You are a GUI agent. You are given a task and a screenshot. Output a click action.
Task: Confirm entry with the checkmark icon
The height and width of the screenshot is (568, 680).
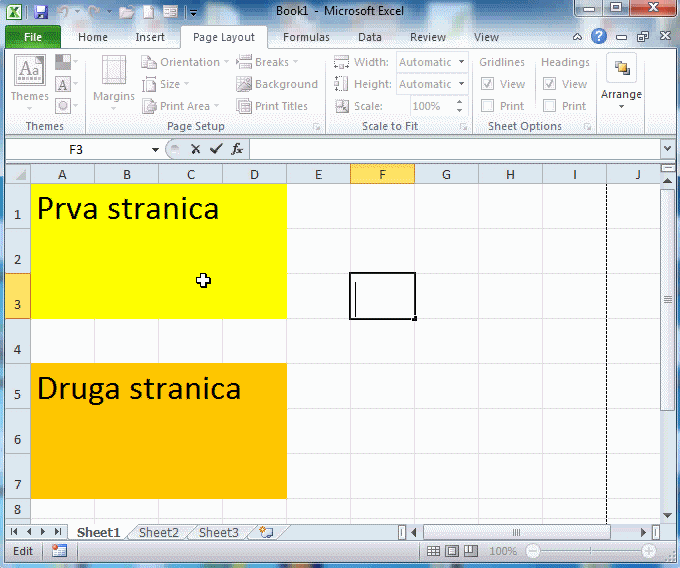(x=216, y=149)
